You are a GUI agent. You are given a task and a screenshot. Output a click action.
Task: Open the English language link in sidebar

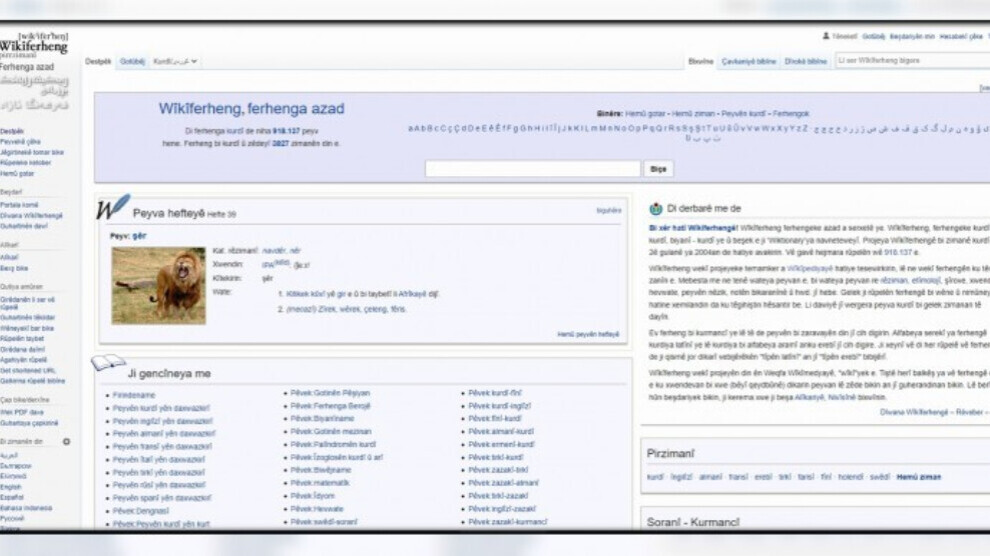(x=10, y=487)
